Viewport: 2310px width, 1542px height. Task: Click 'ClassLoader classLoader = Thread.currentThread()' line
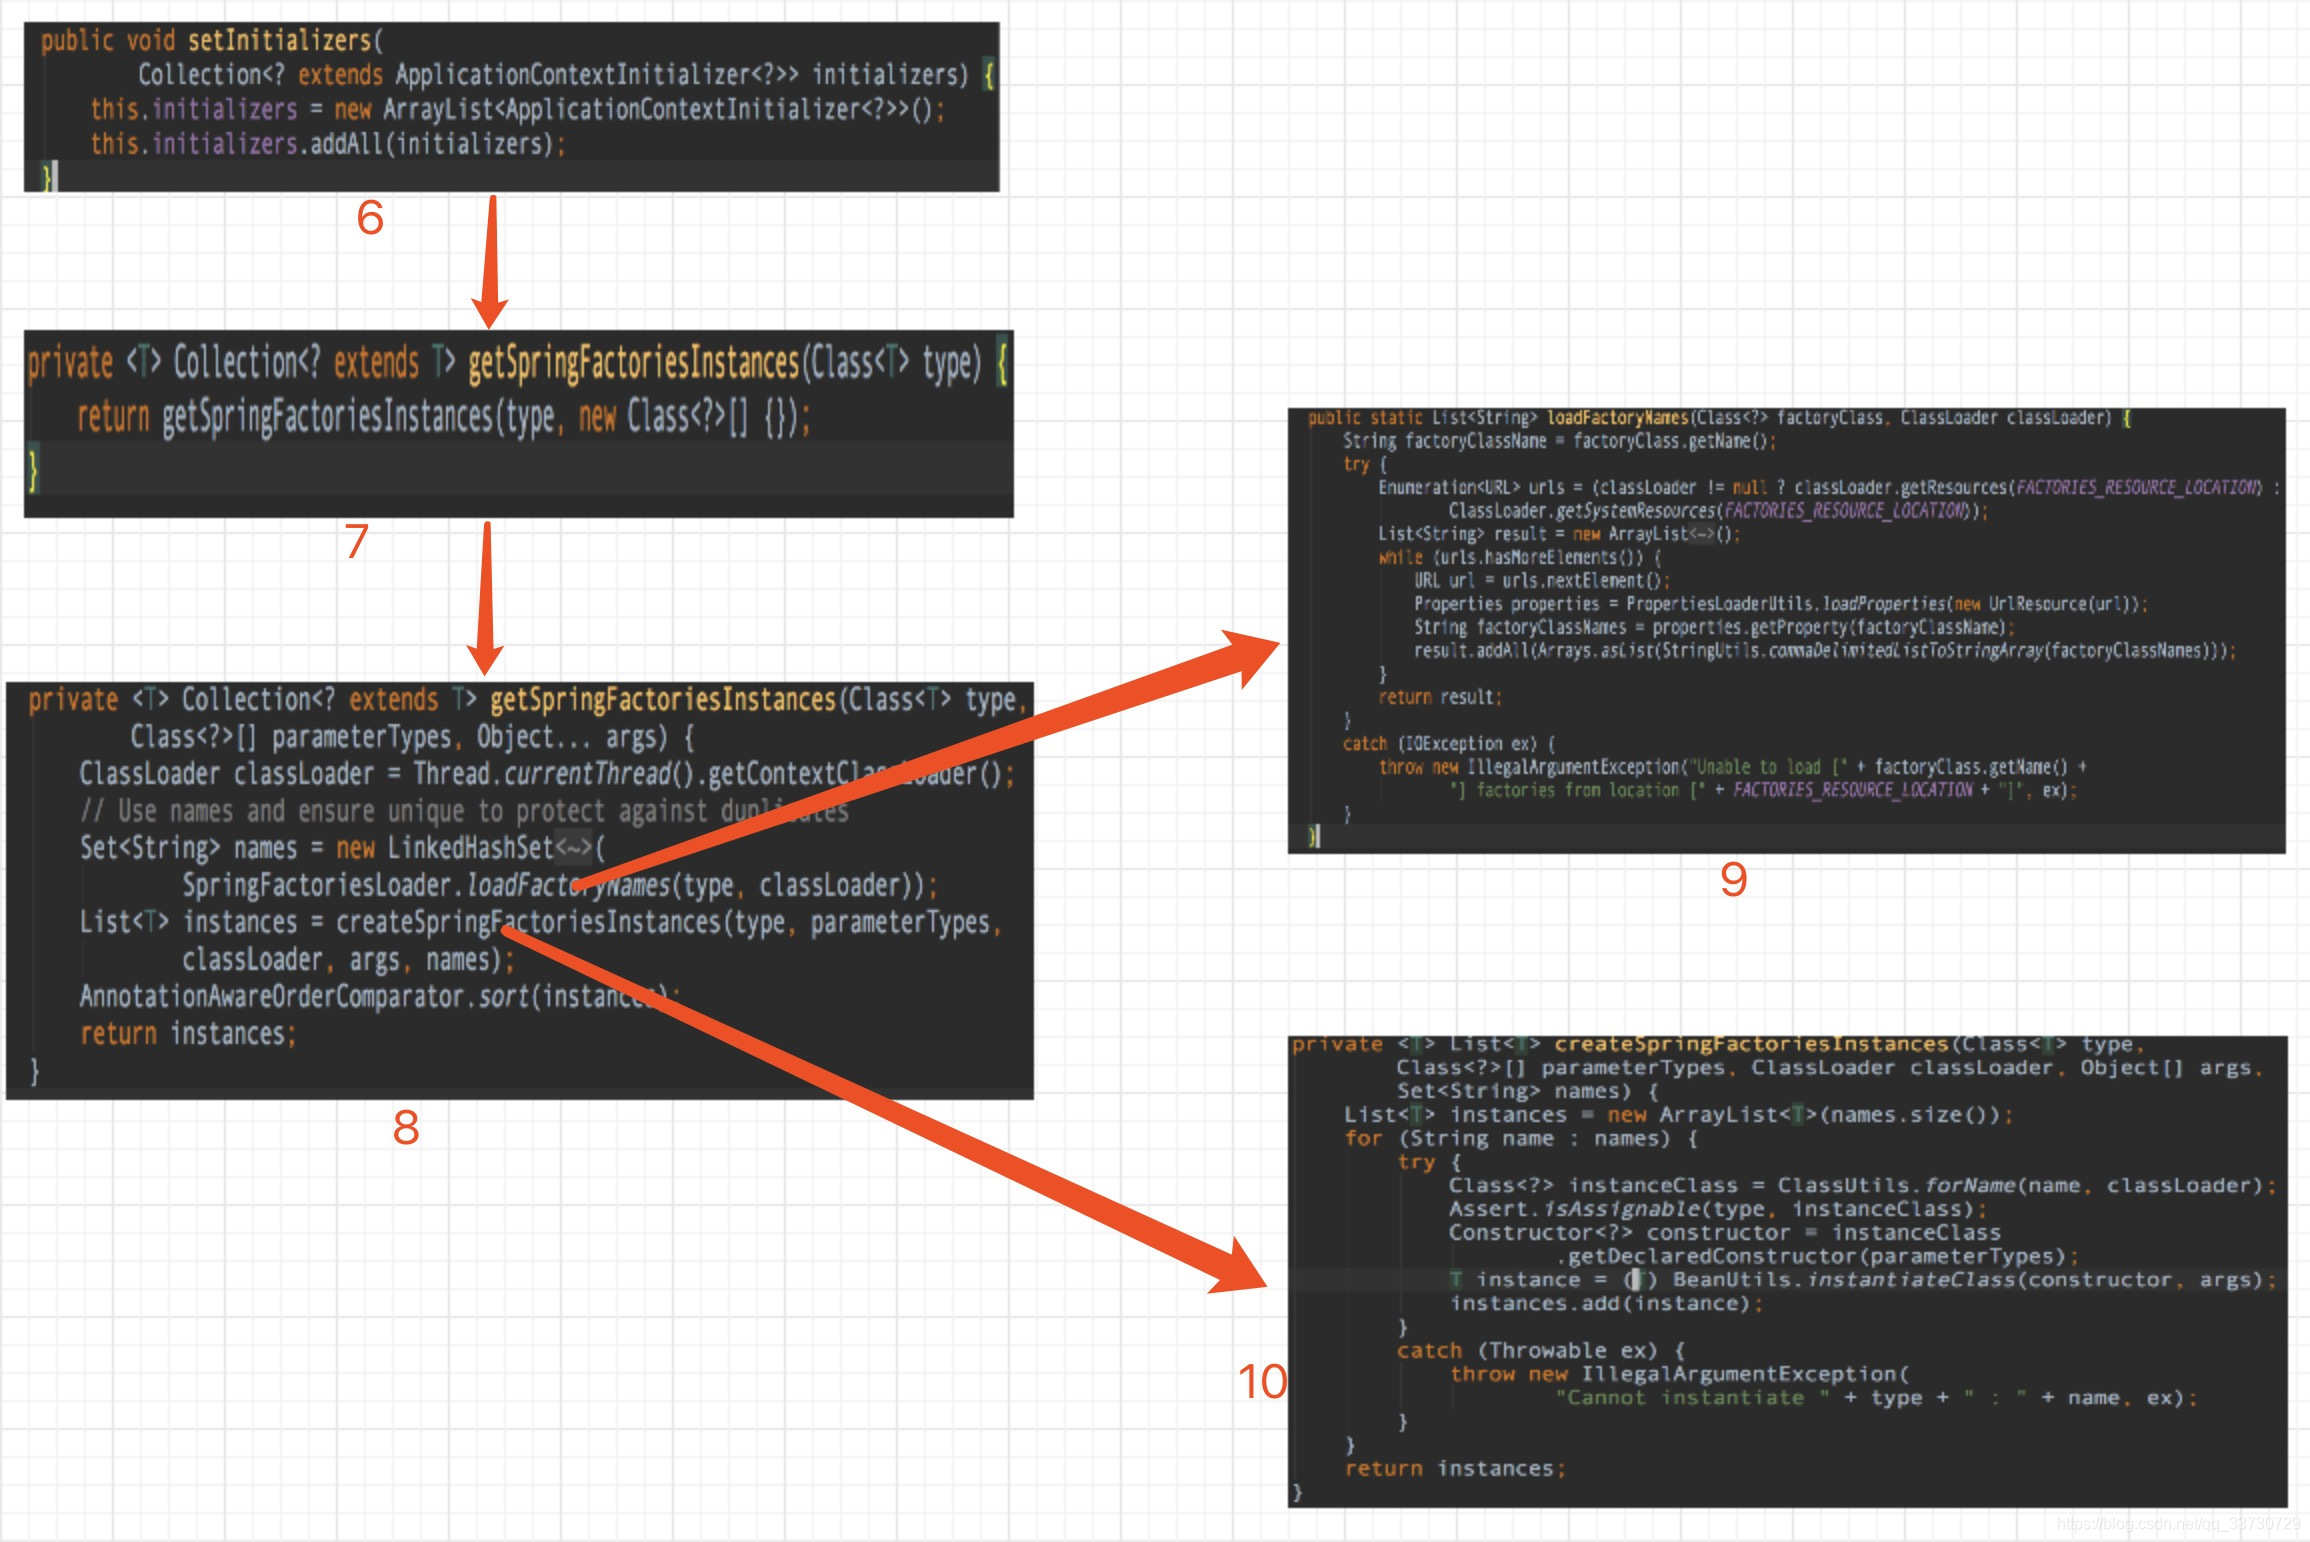click(547, 774)
